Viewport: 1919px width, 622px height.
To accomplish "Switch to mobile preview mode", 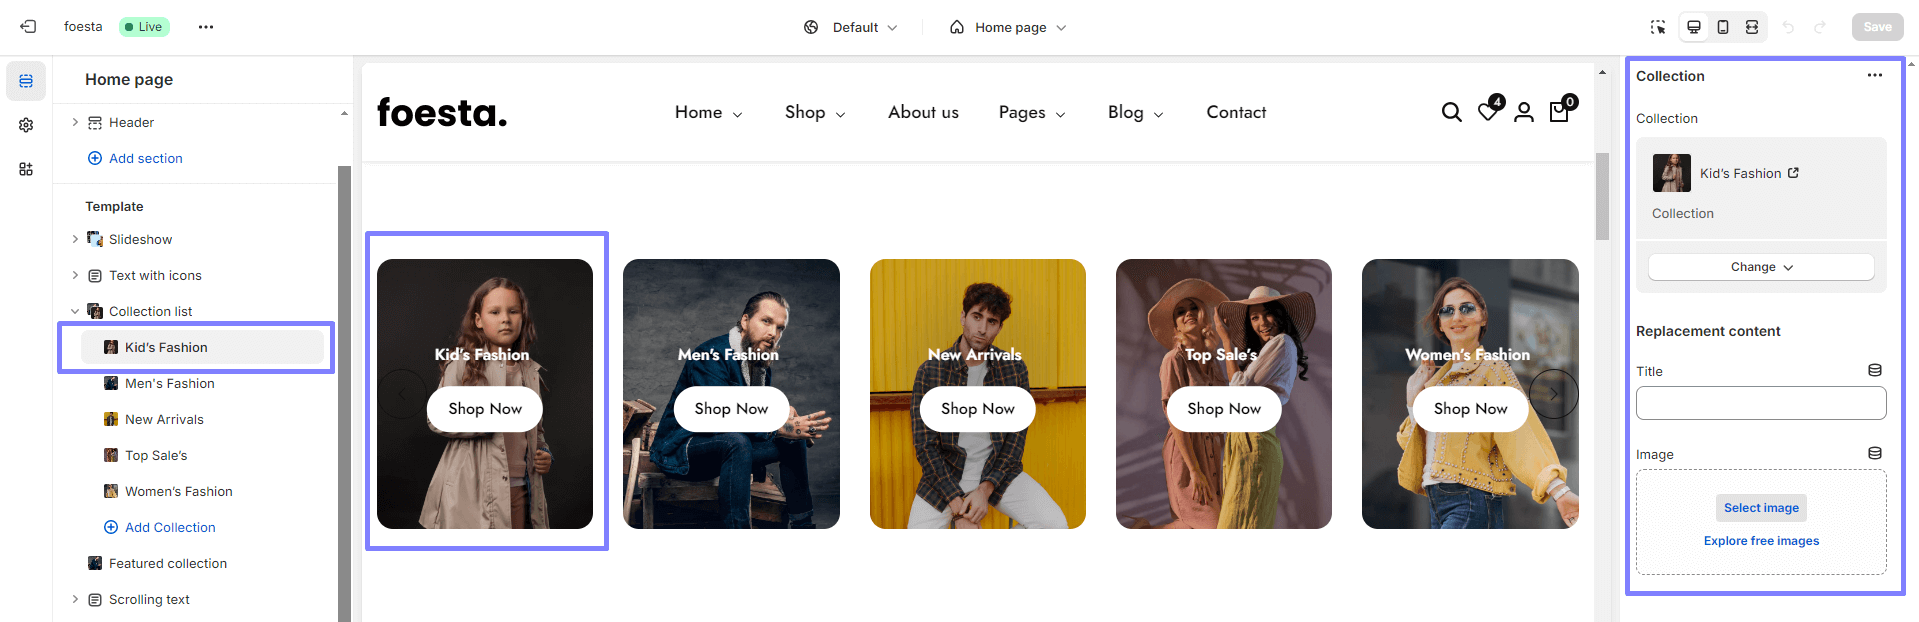I will tap(1723, 27).
